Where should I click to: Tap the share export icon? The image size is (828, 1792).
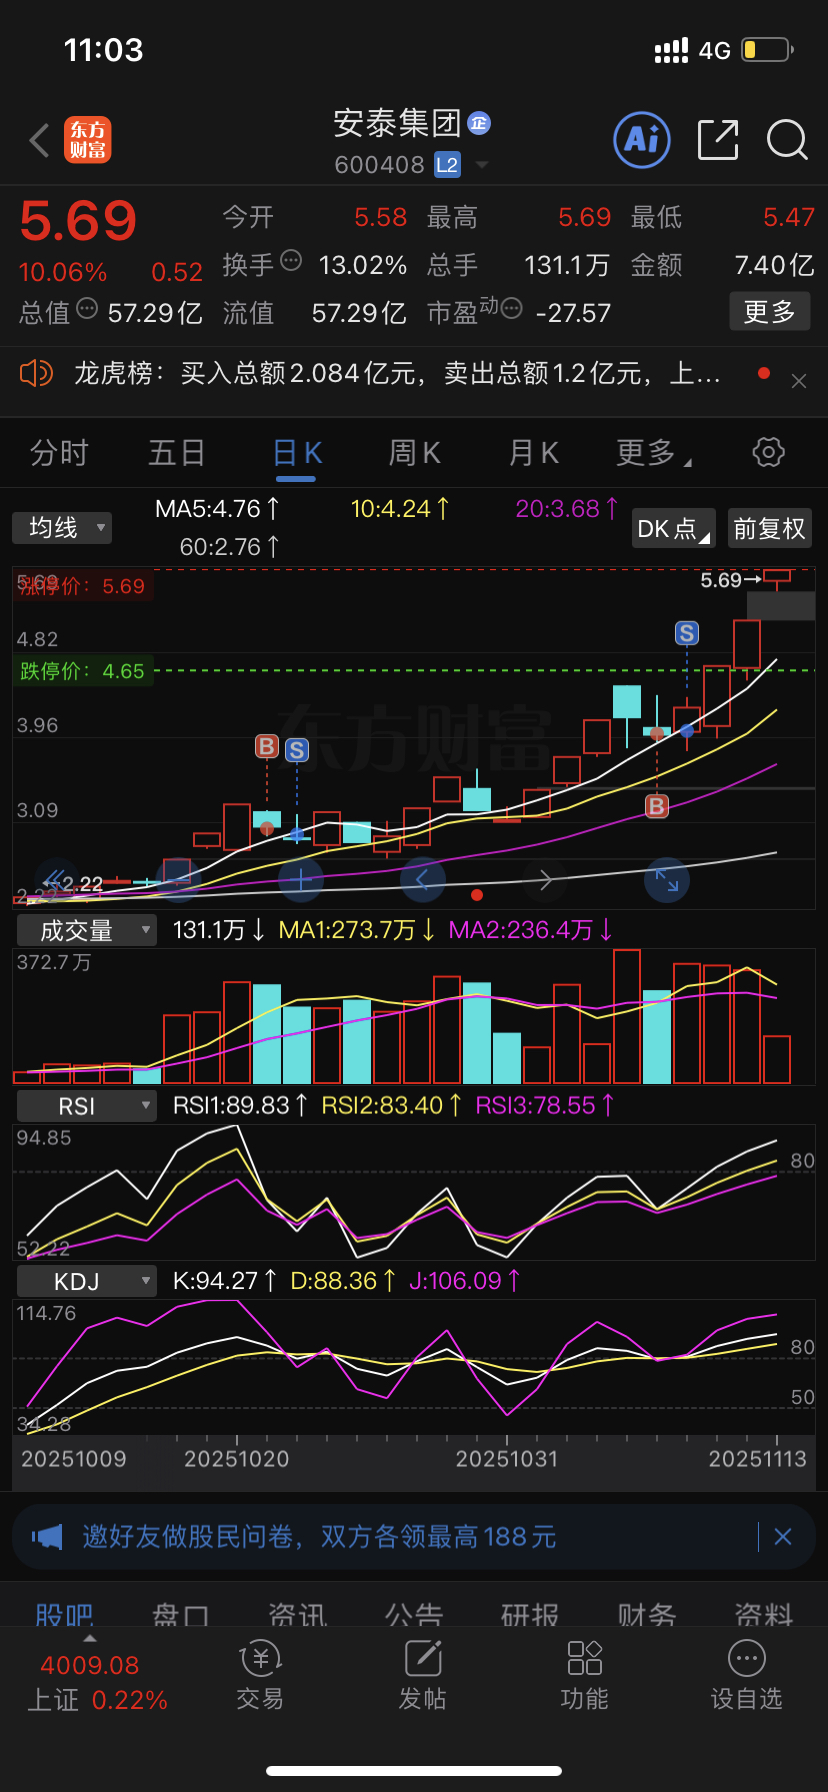pos(718,139)
